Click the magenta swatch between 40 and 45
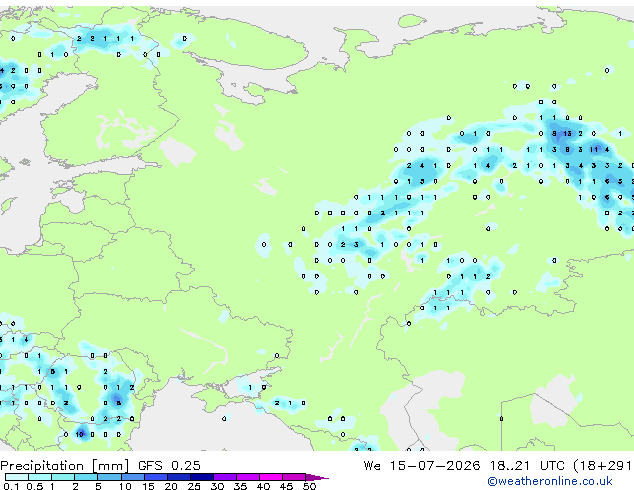The width and height of the screenshot is (634, 490). click(x=271, y=477)
